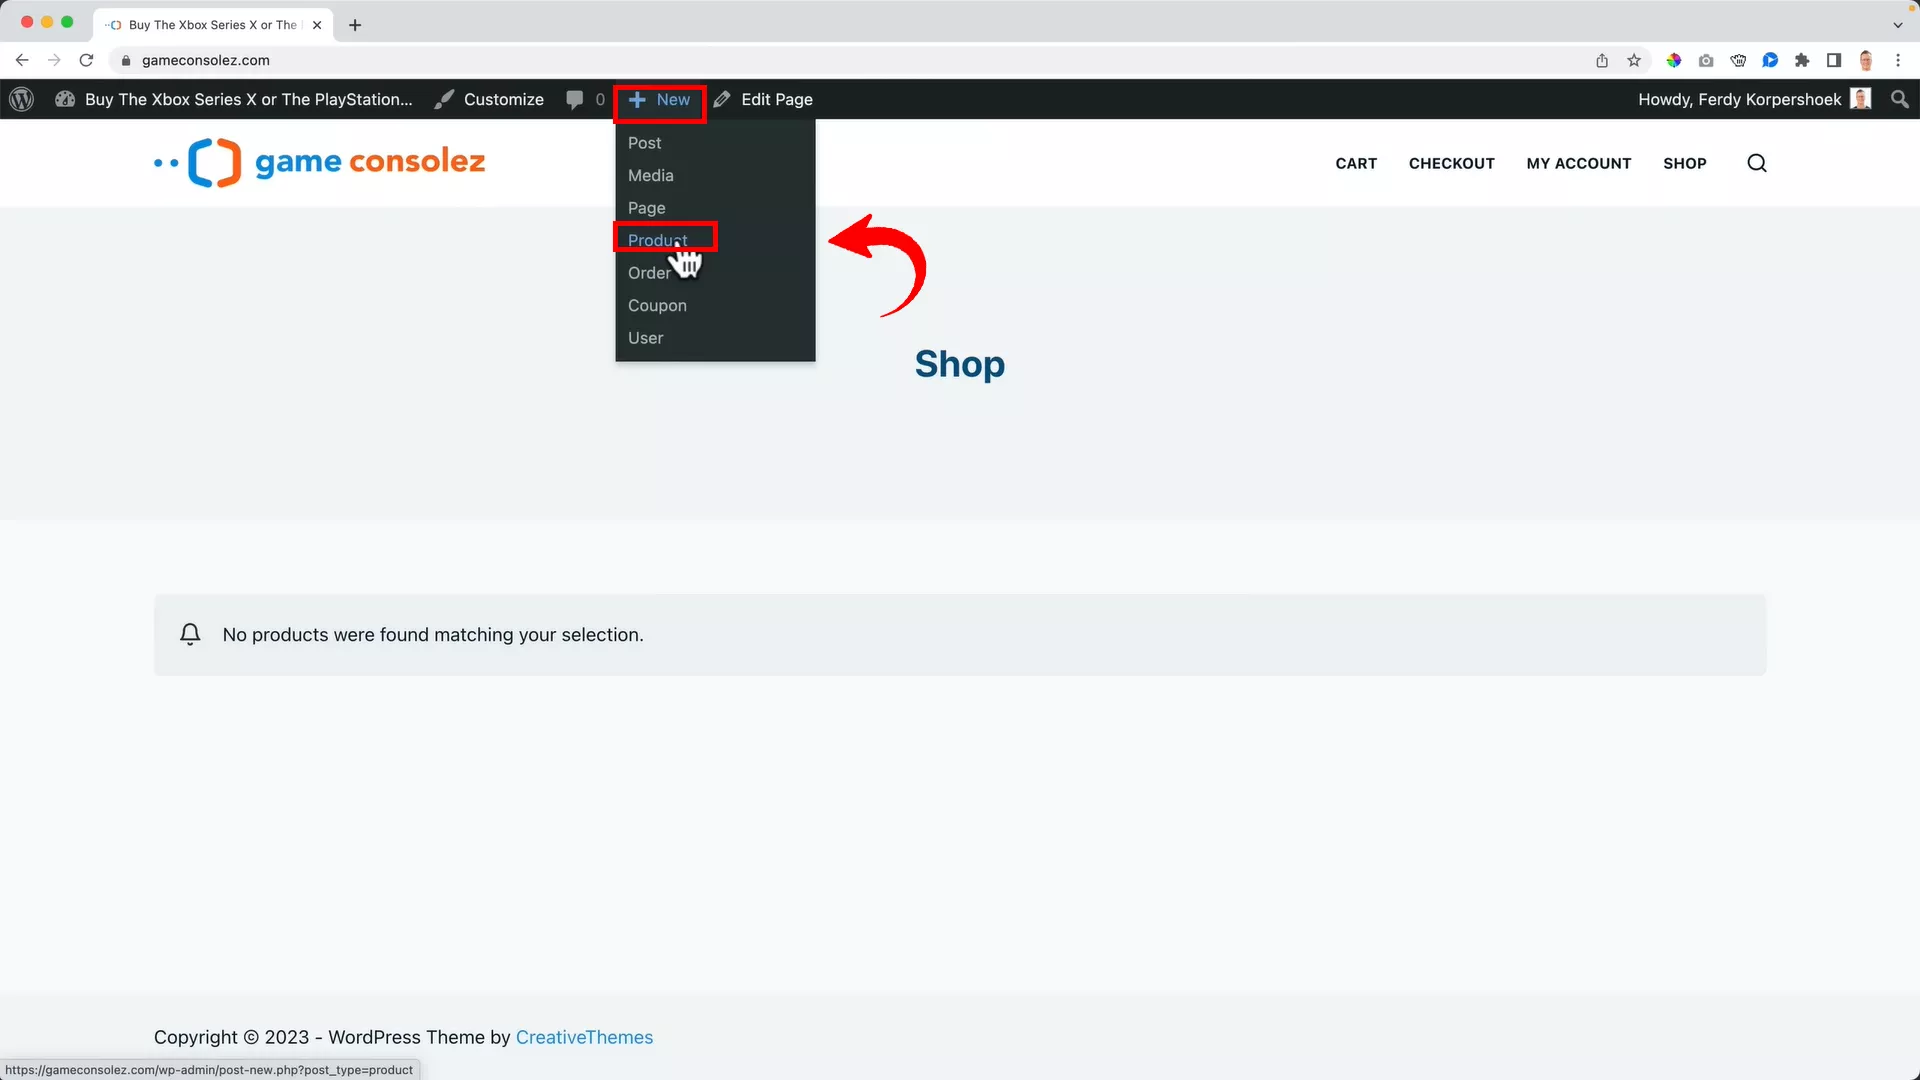The width and height of the screenshot is (1920, 1080).
Task: Go to the CHECKOUT navigation link
Action: pos(1451,163)
